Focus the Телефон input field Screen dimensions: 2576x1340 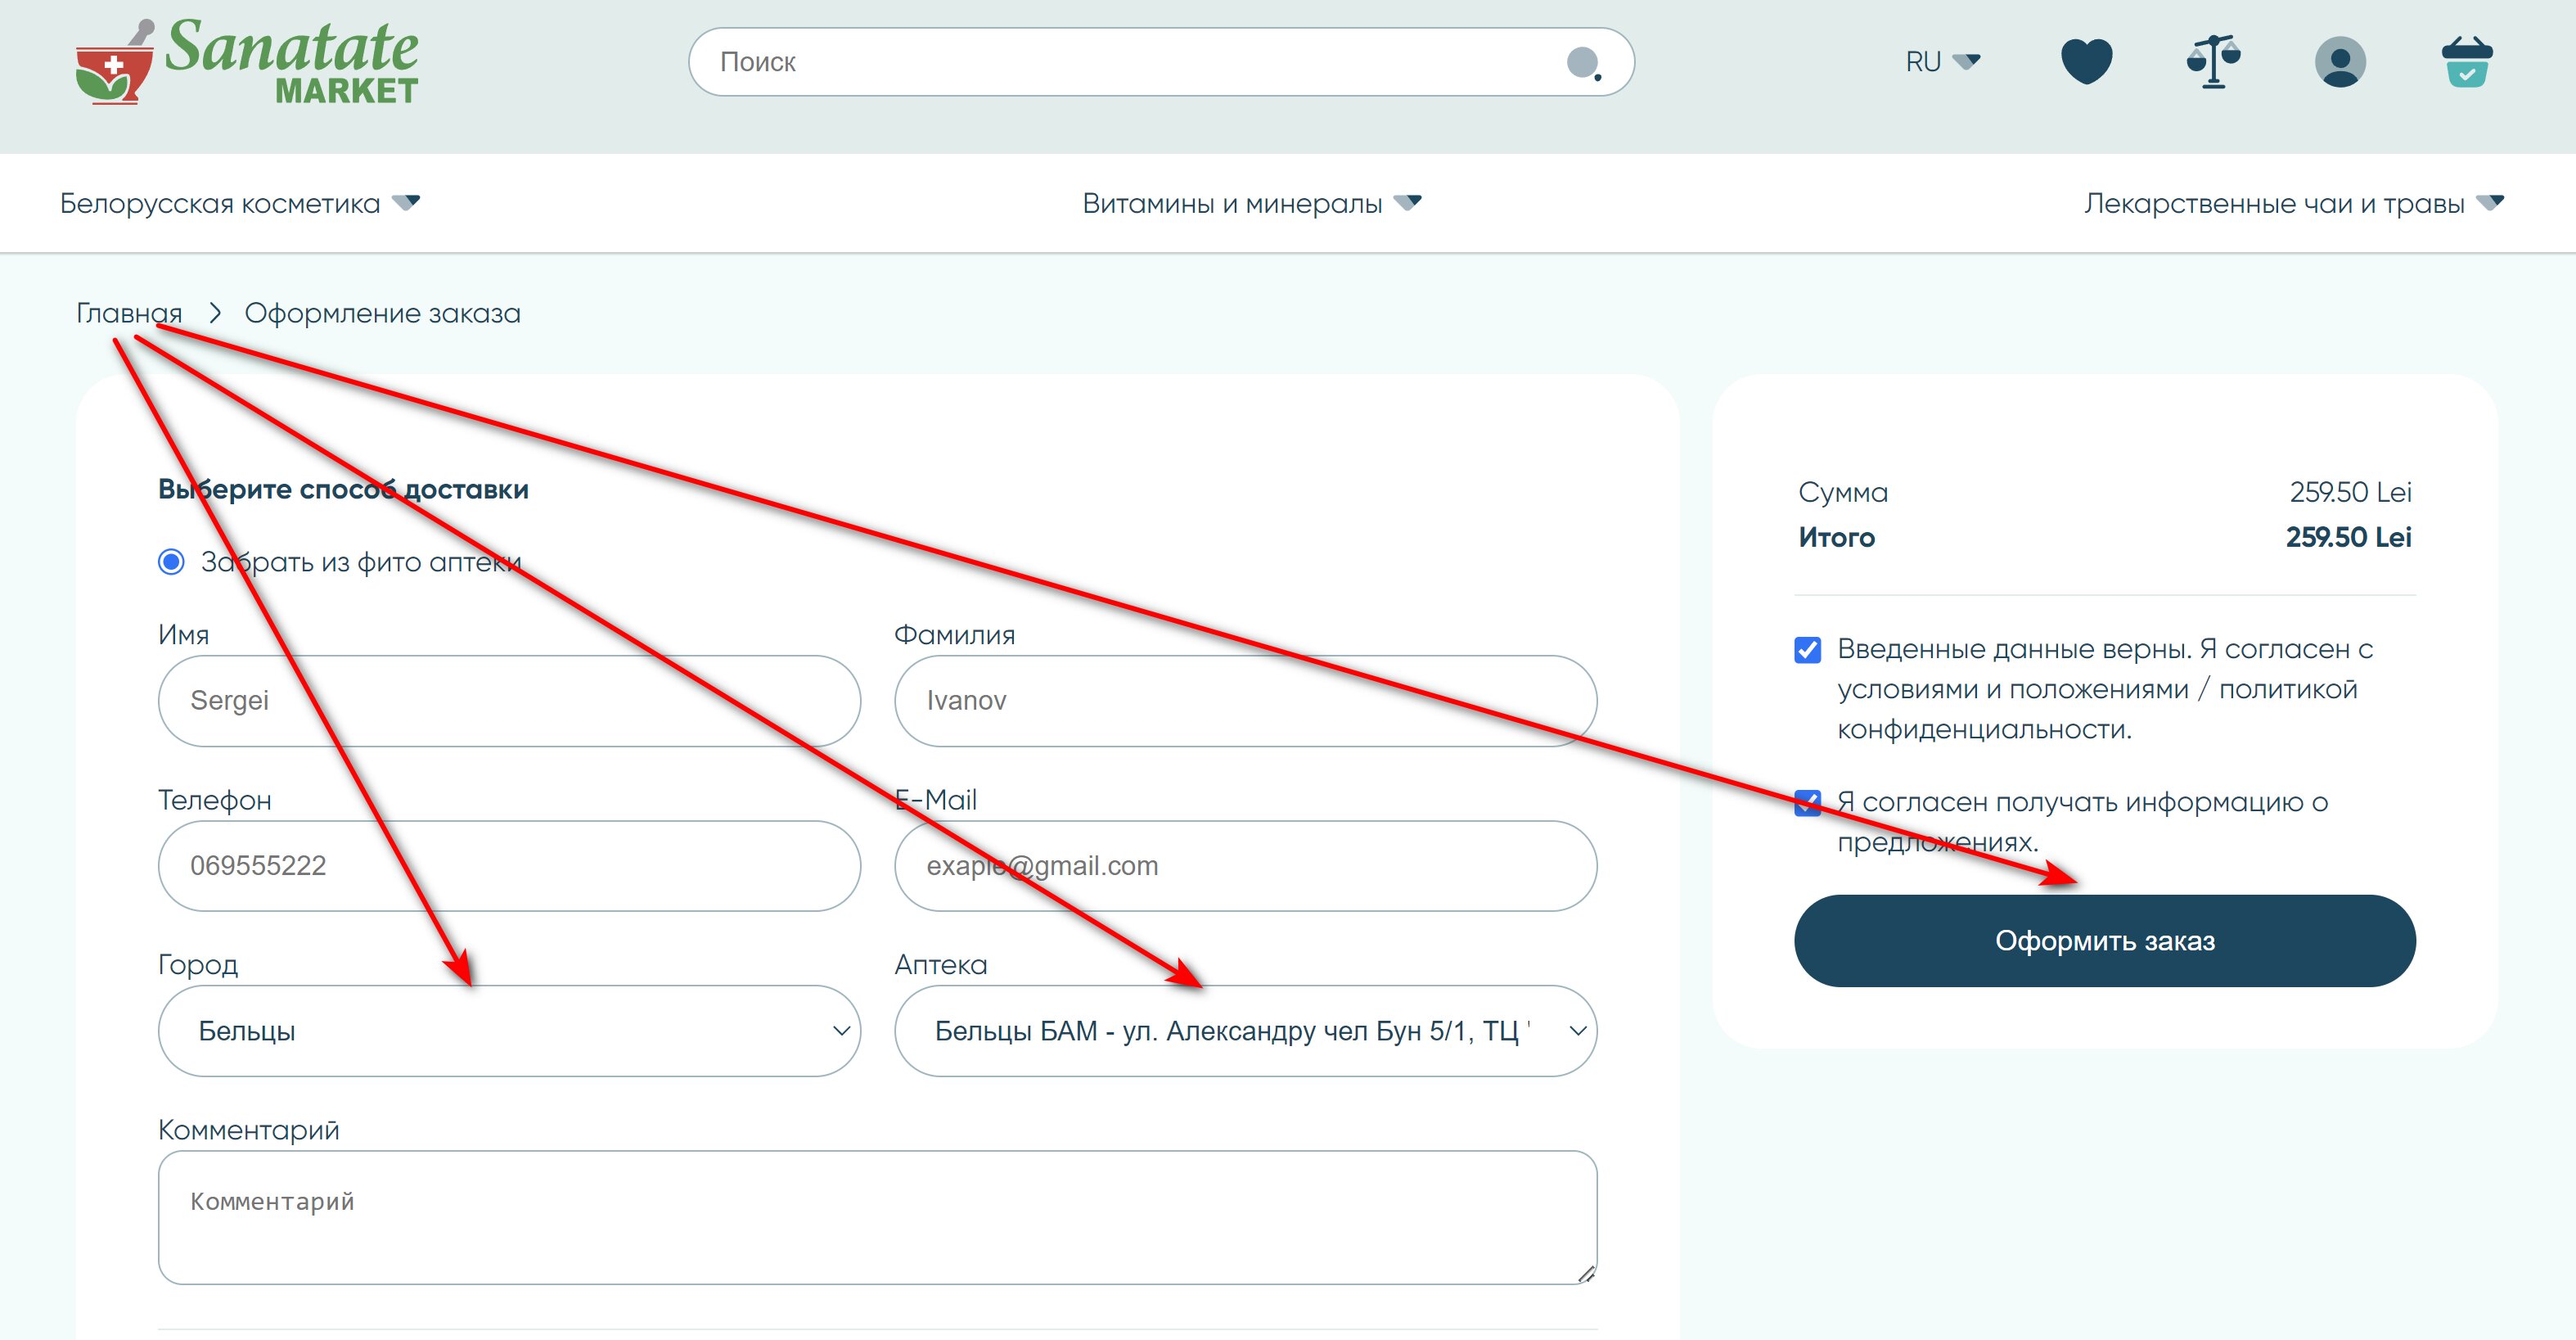click(x=509, y=865)
